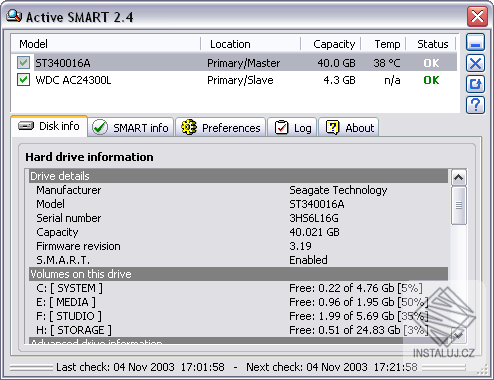Open the Preferences tab
The width and height of the screenshot is (494, 380).
(x=221, y=128)
